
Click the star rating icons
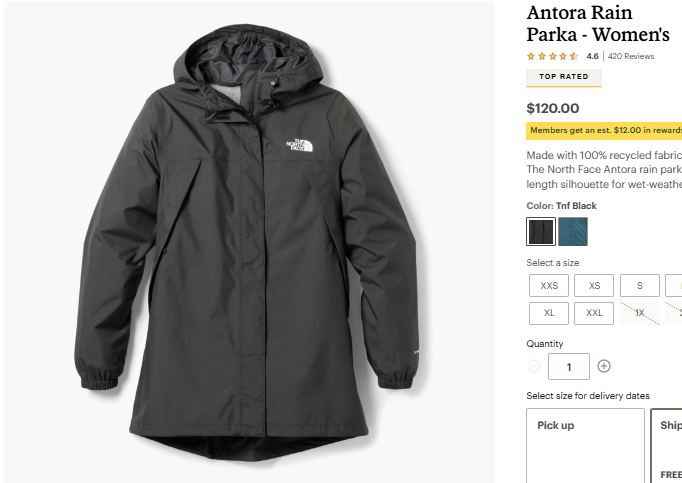552,56
